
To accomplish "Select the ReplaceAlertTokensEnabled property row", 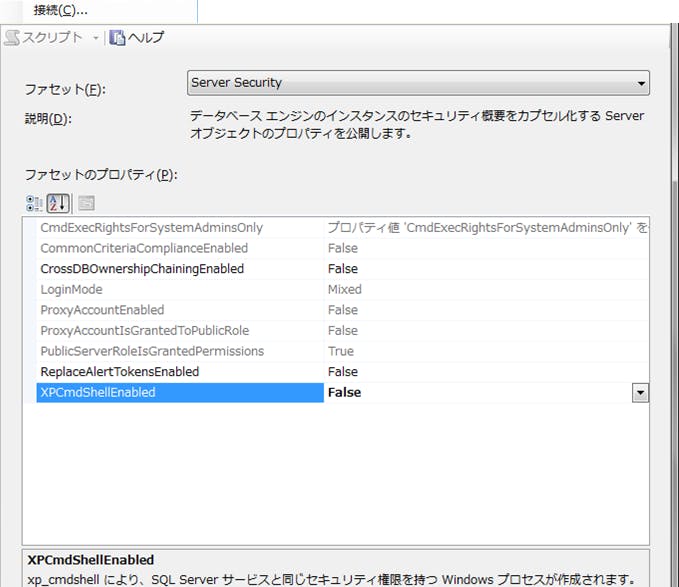I will [x=119, y=372].
